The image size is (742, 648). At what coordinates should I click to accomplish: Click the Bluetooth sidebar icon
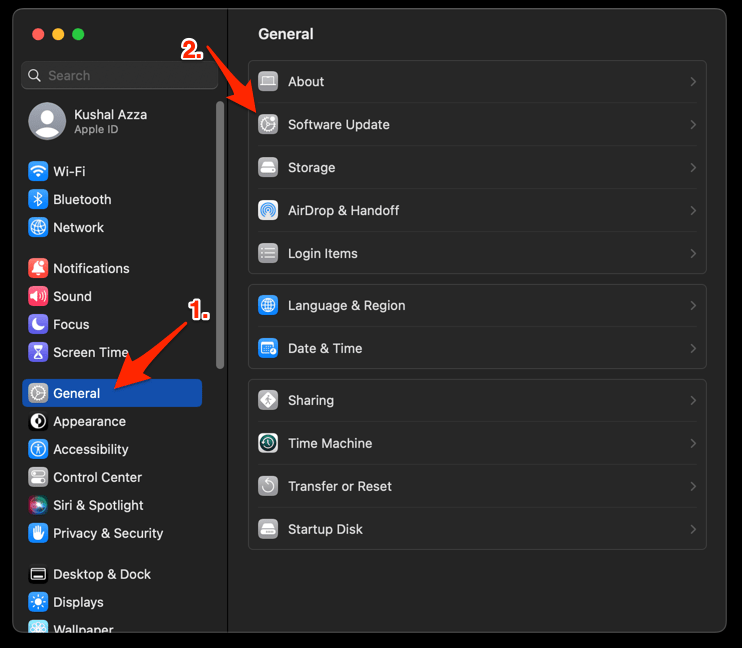coord(38,199)
